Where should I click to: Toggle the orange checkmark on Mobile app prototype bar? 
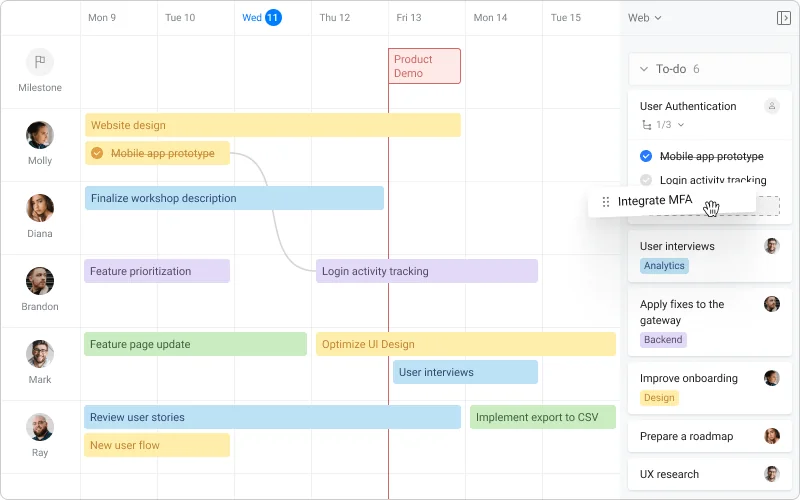click(x=97, y=153)
